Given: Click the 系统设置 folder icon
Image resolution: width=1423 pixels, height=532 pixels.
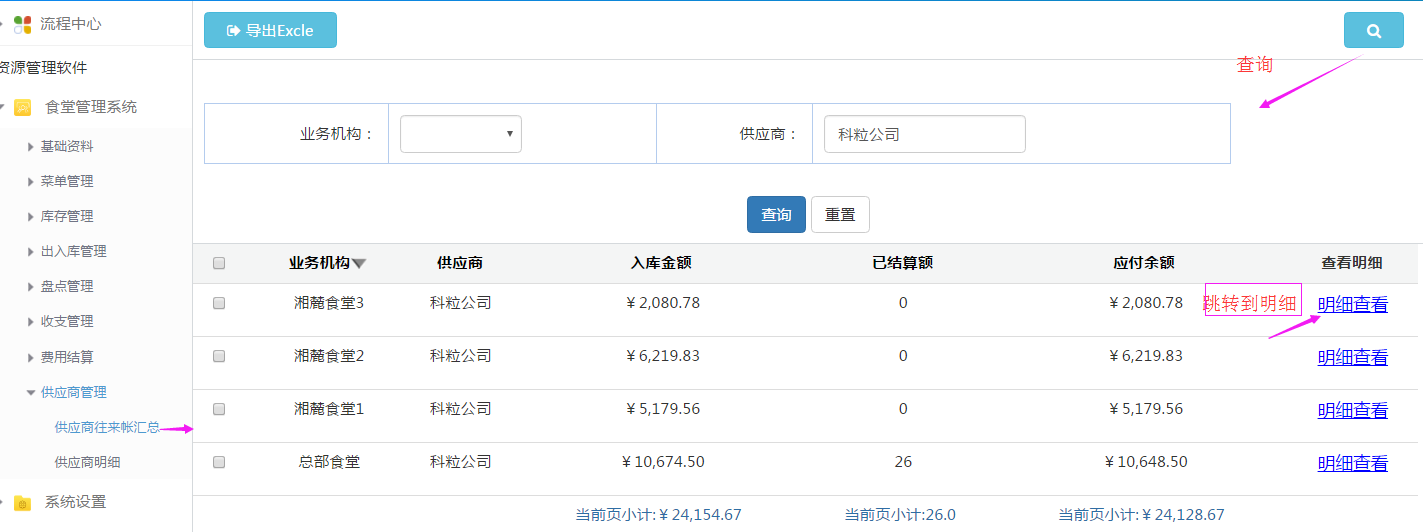Looking at the screenshot, I should (x=22, y=502).
